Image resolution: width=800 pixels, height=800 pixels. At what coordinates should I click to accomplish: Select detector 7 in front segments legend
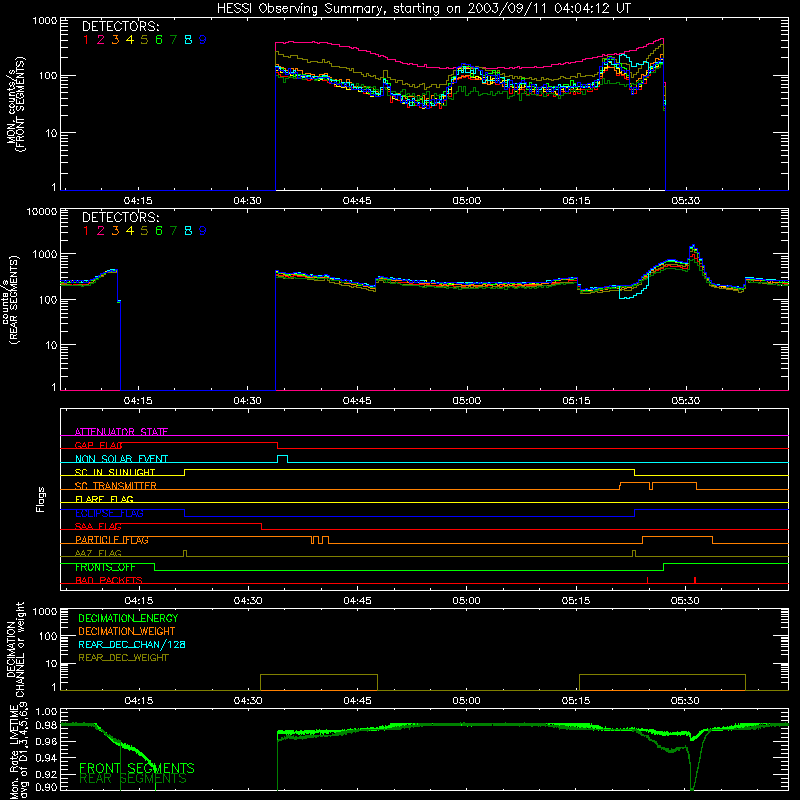point(173,40)
